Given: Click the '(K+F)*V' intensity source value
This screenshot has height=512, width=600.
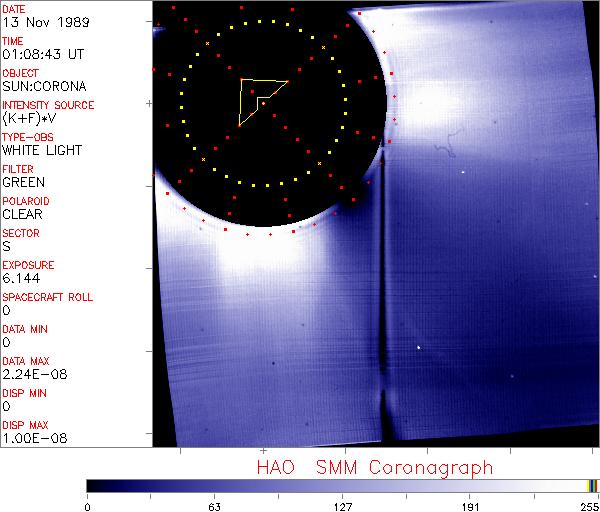Looking at the screenshot, I should 29,119.
